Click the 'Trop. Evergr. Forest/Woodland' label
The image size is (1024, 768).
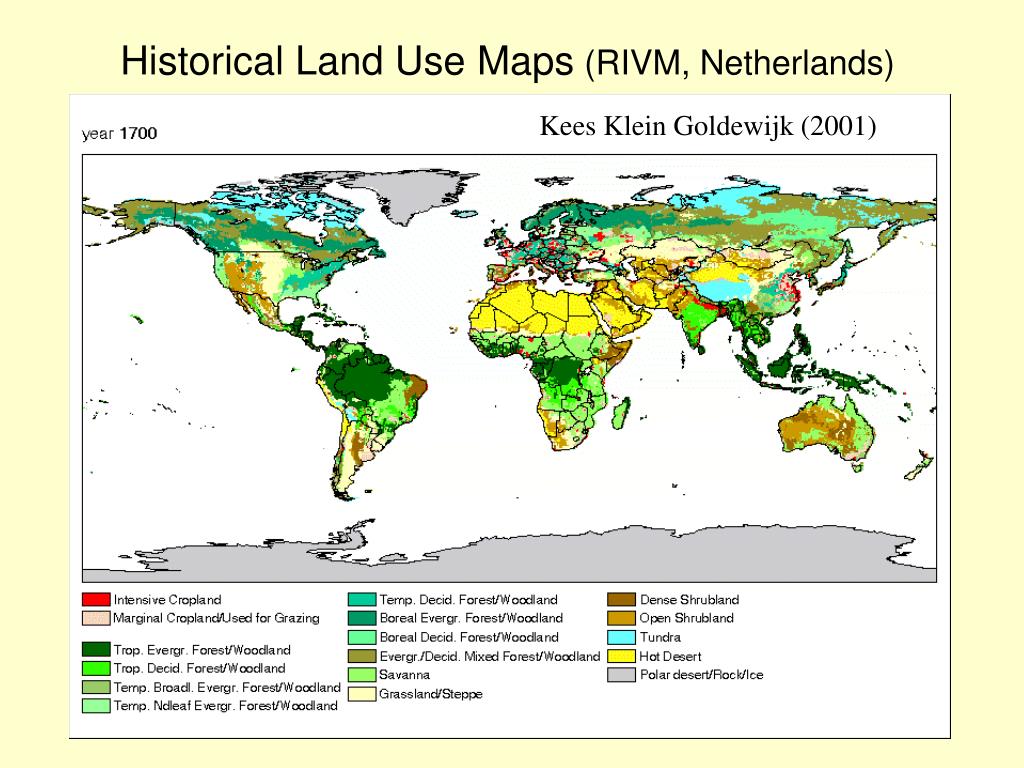[x=202, y=650]
